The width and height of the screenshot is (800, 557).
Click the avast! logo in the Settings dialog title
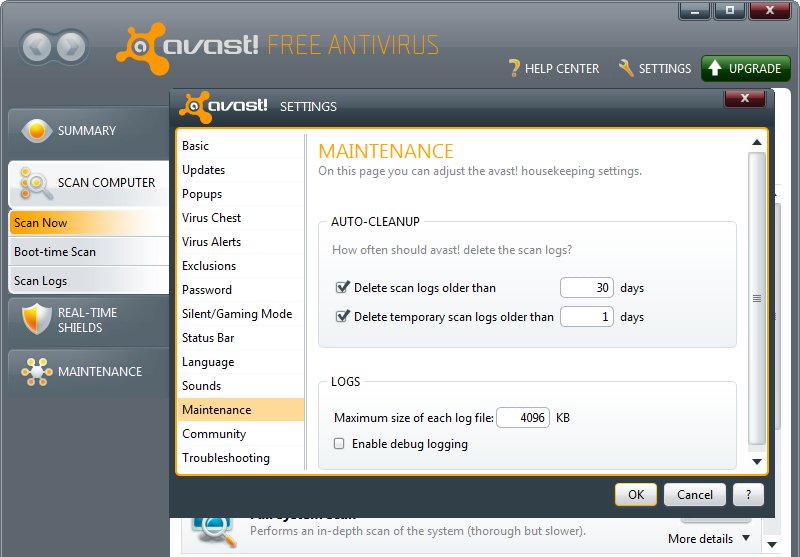[223, 107]
